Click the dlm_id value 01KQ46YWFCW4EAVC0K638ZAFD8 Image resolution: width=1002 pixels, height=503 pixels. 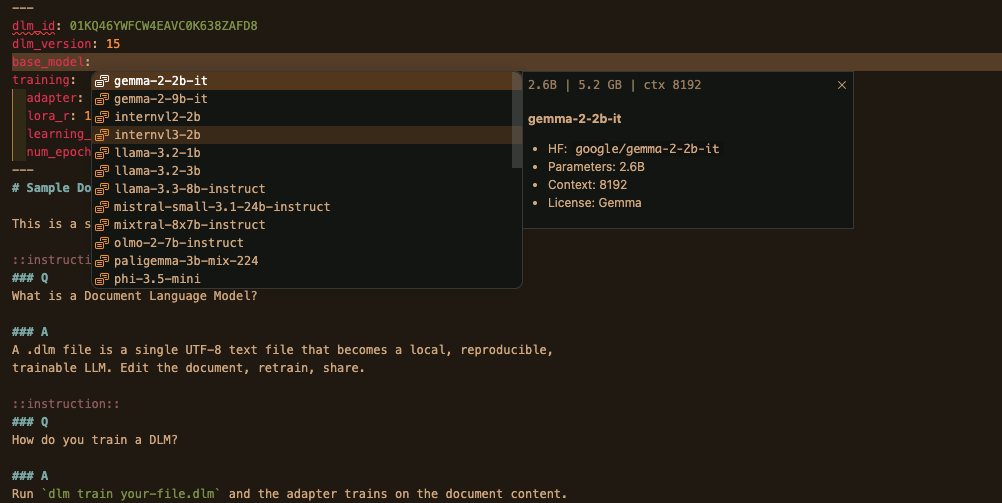pyautogui.click(x=164, y=26)
